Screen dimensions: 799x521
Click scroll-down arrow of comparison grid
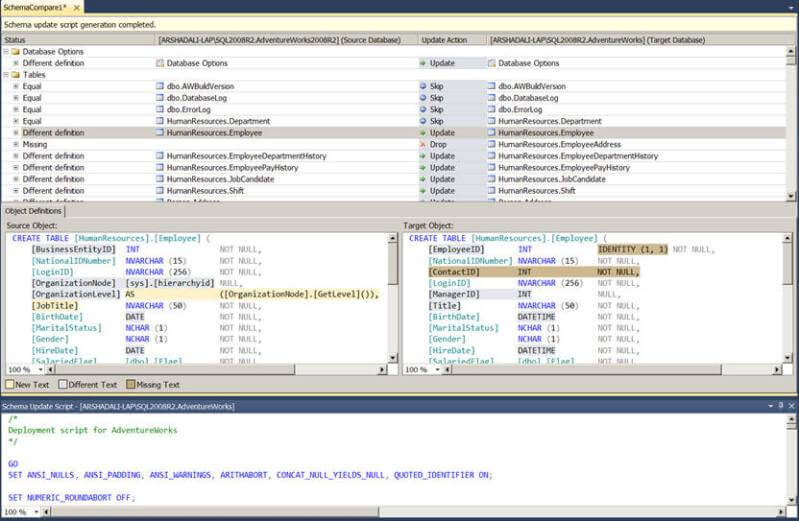pos(790,196)
